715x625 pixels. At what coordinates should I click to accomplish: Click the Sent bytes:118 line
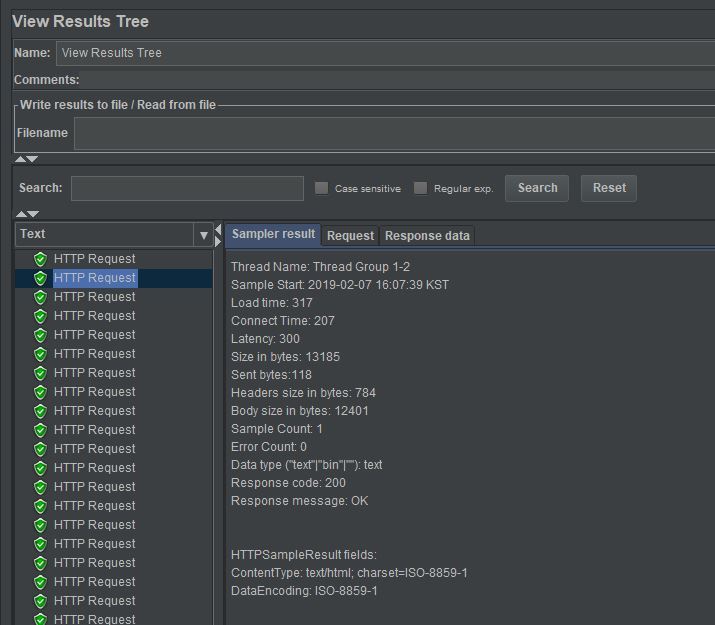click(271, 375)
